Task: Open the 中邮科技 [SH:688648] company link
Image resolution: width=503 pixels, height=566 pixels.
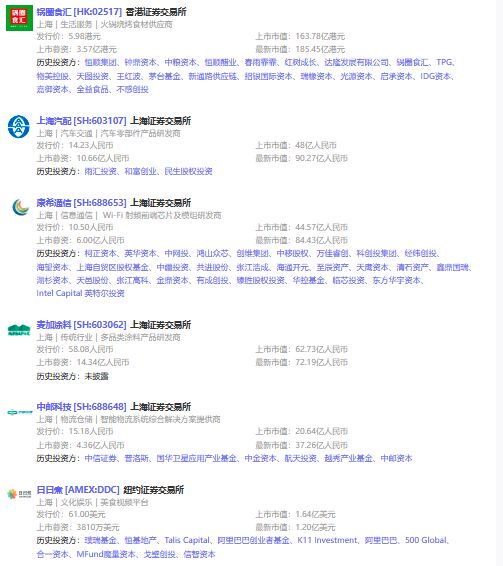Action: 81,407
